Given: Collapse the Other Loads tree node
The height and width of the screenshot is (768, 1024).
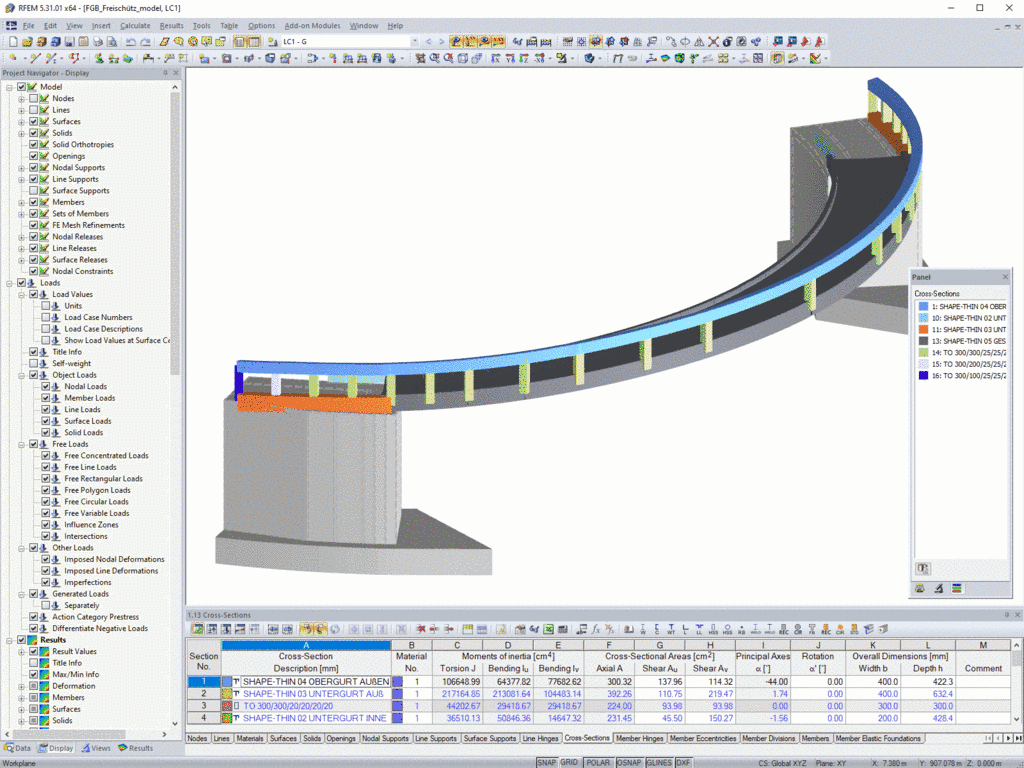Looking at the screenshot, I should [22, 548].
